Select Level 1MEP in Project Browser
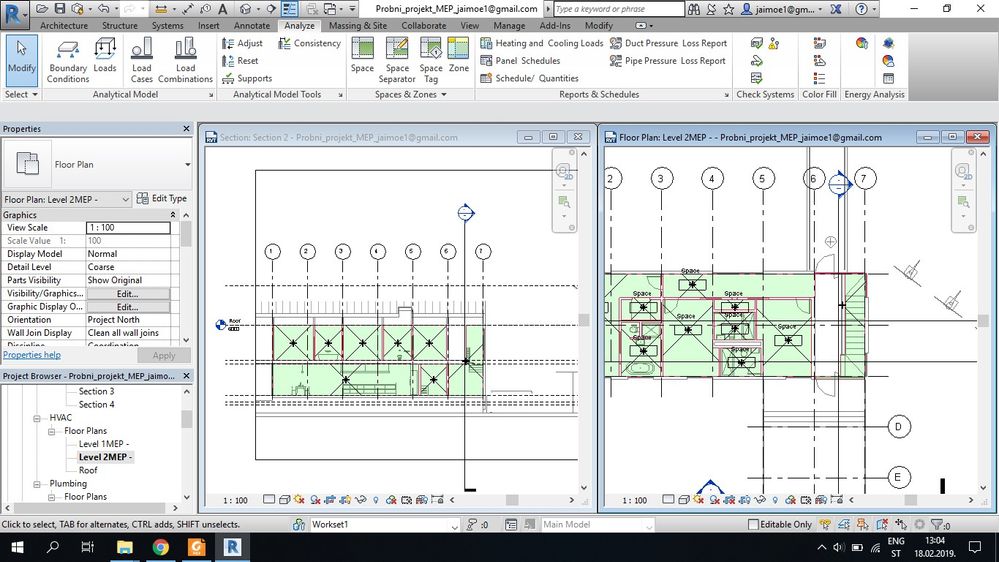 coord(104,444)
